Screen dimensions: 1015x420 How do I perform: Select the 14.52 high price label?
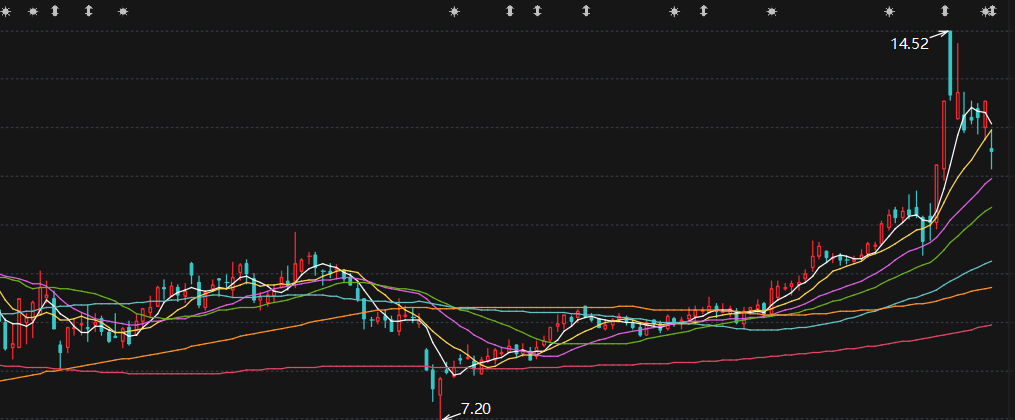(x=909, y=44)
